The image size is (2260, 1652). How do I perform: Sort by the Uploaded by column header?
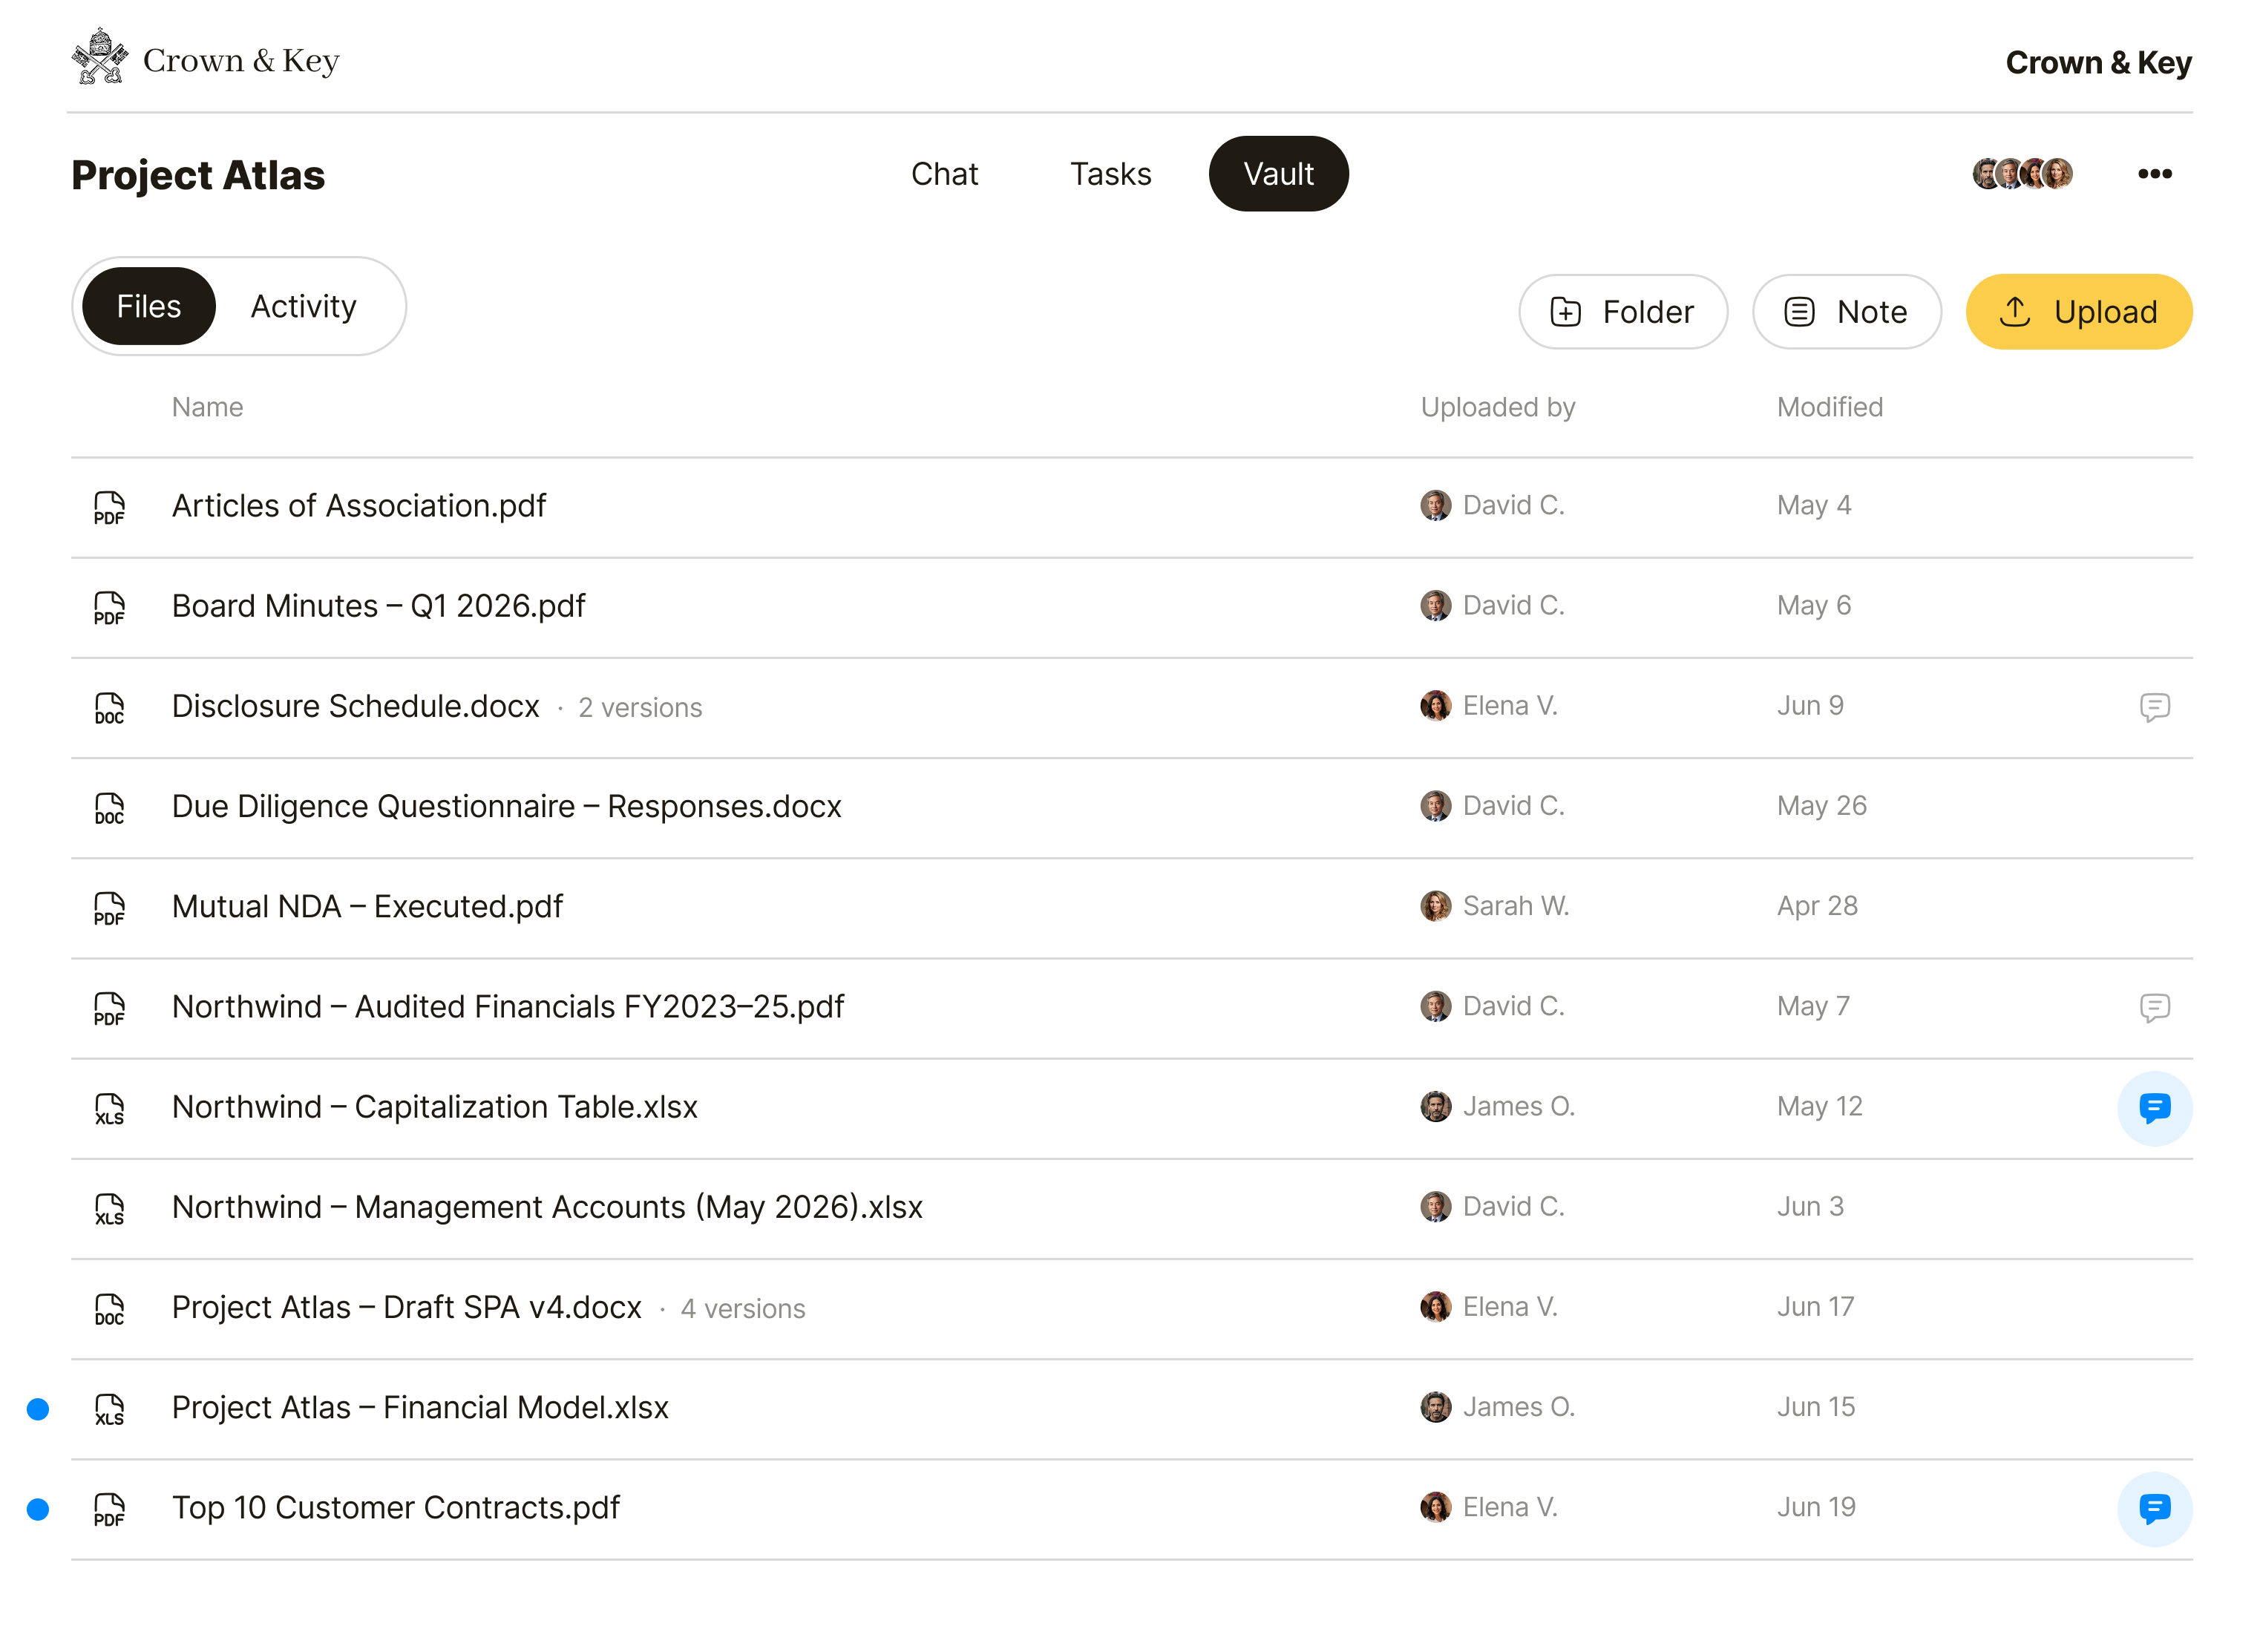coord(1497,407)
